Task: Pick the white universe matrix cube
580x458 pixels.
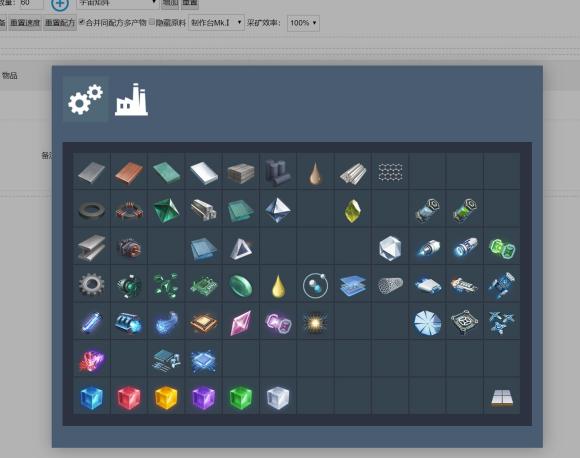Action: pos(278,398)
